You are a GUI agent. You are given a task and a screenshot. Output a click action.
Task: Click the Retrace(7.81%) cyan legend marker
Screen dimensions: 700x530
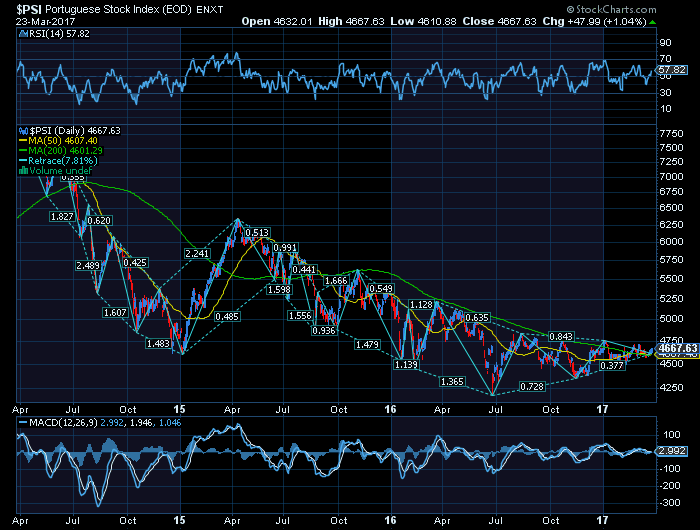[24, 160]
